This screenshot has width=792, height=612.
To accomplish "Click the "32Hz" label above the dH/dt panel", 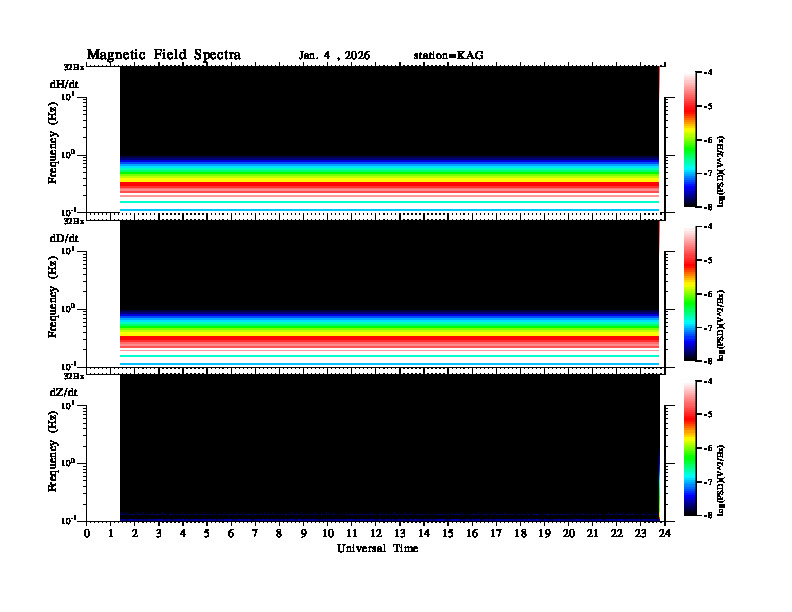I will click(74, 67).
